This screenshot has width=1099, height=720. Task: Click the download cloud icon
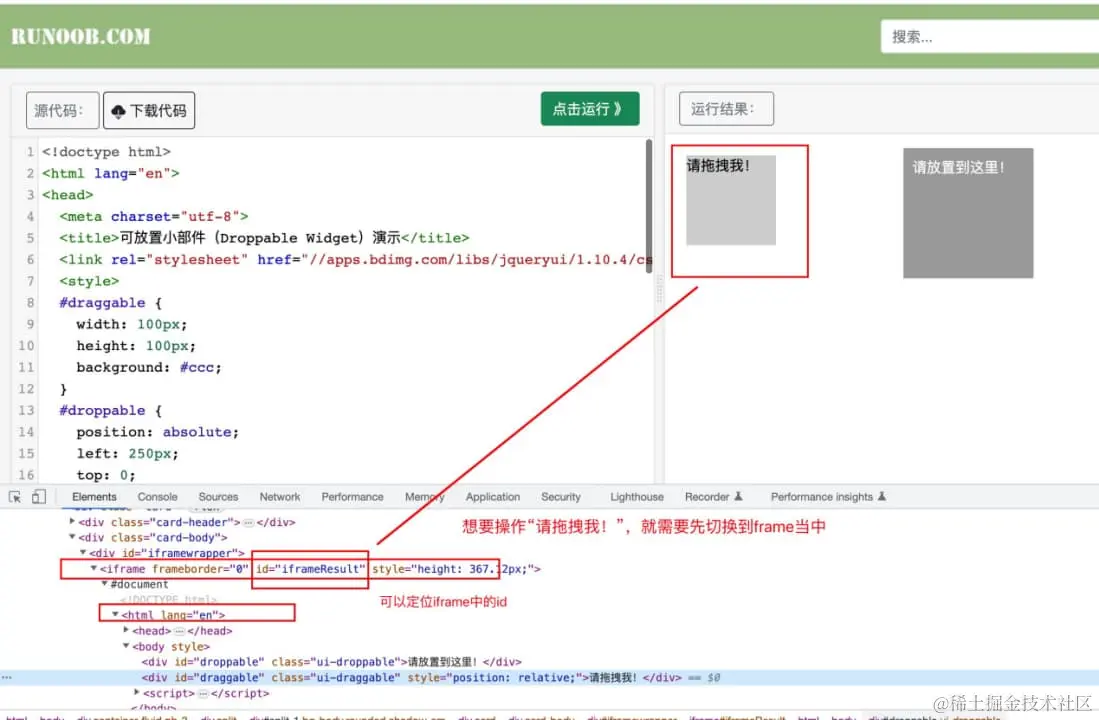pyautogui.click(x=118, y=111)
